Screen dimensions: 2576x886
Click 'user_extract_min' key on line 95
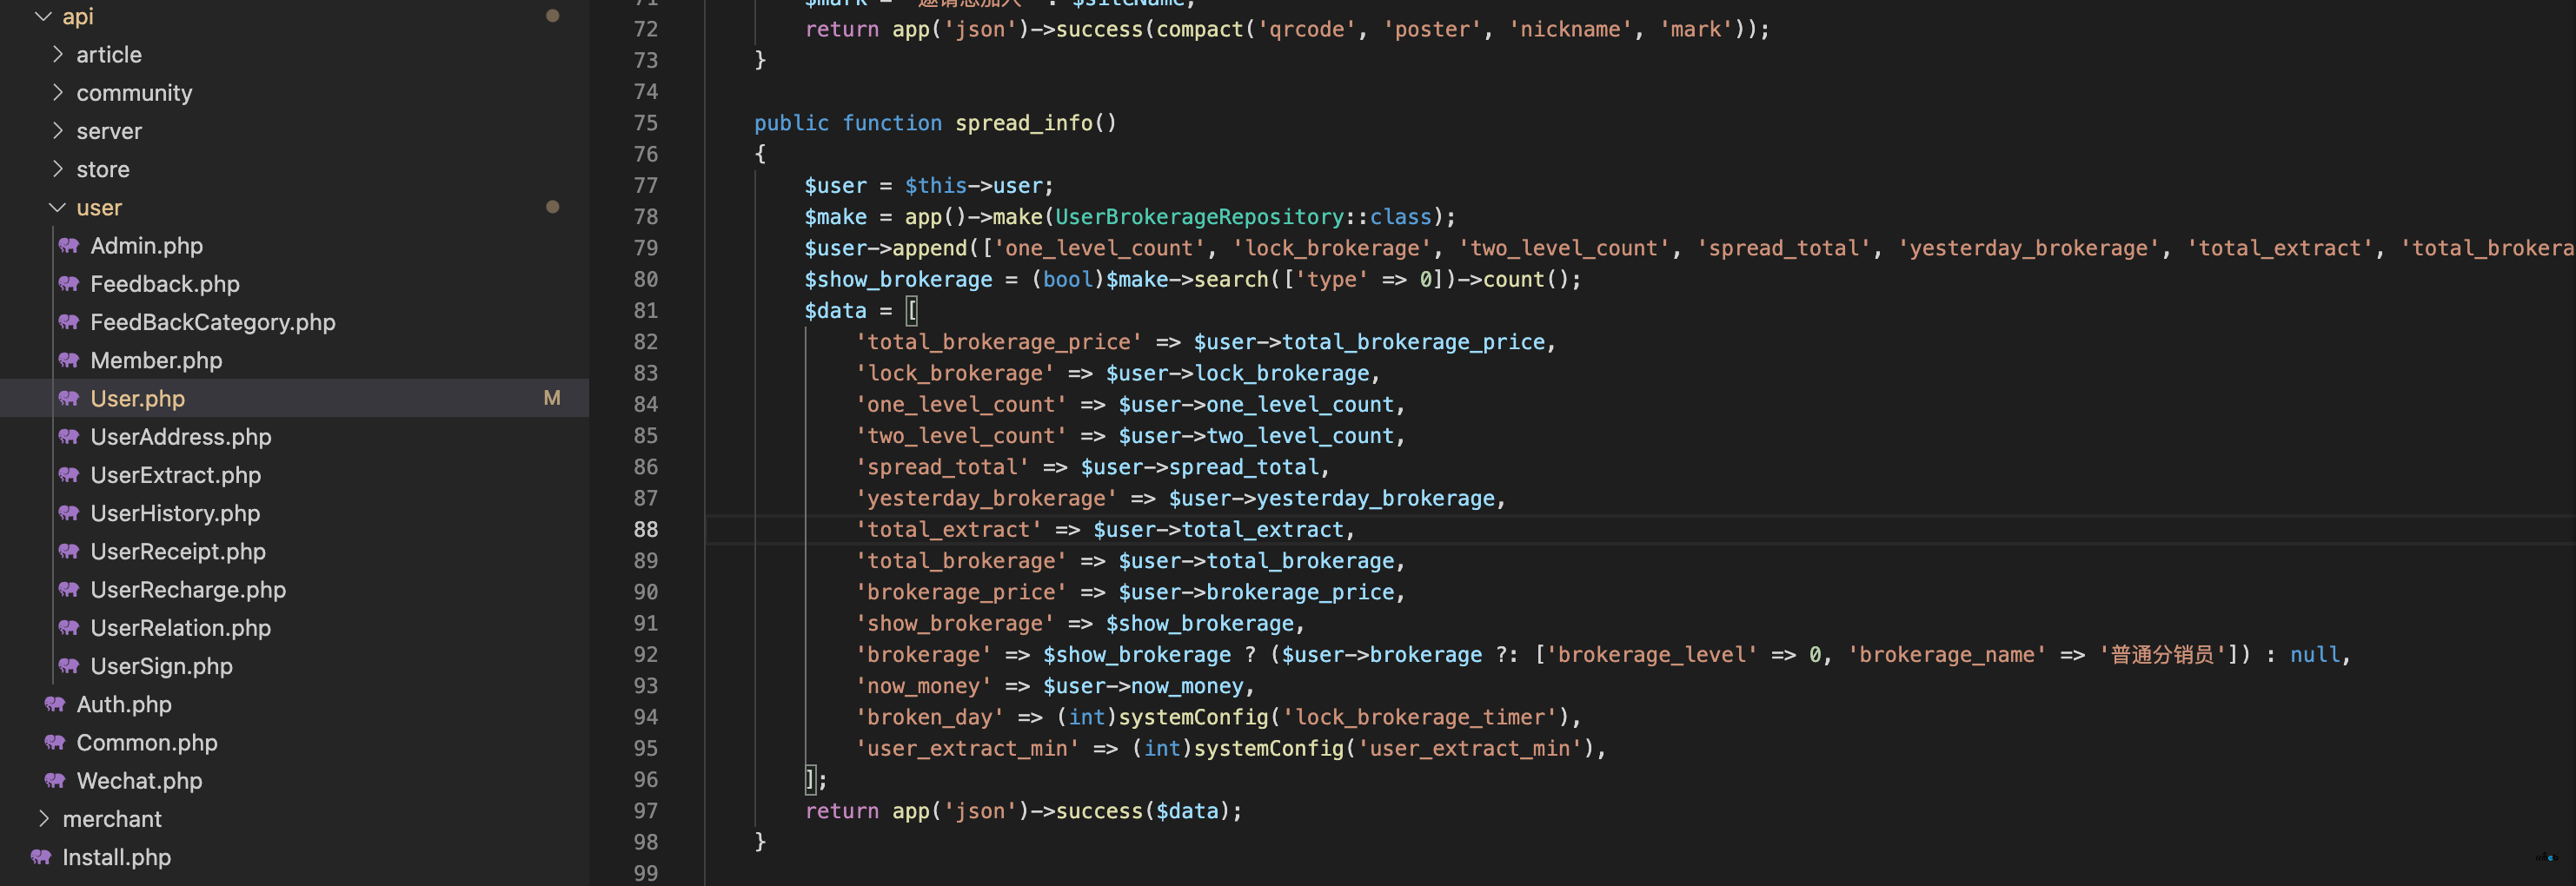tap(968, 748)
